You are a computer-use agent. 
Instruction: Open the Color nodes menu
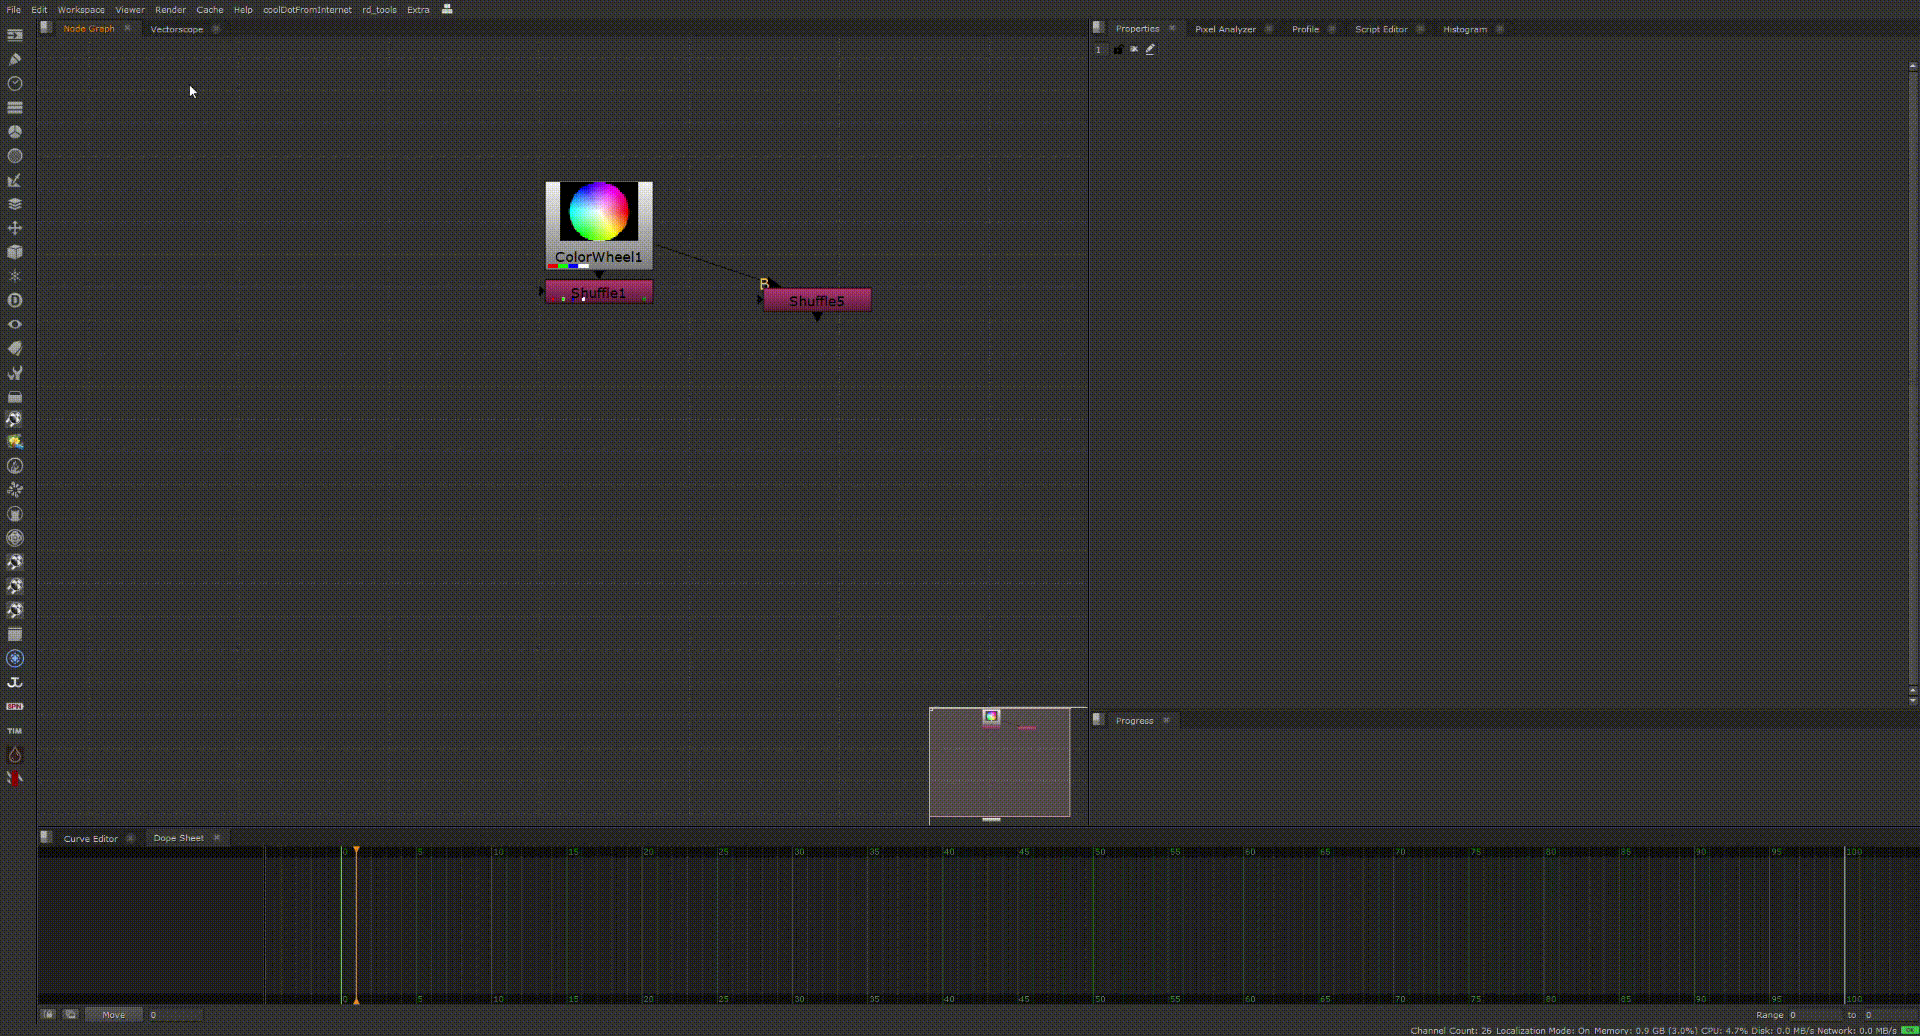pos(15,131)
